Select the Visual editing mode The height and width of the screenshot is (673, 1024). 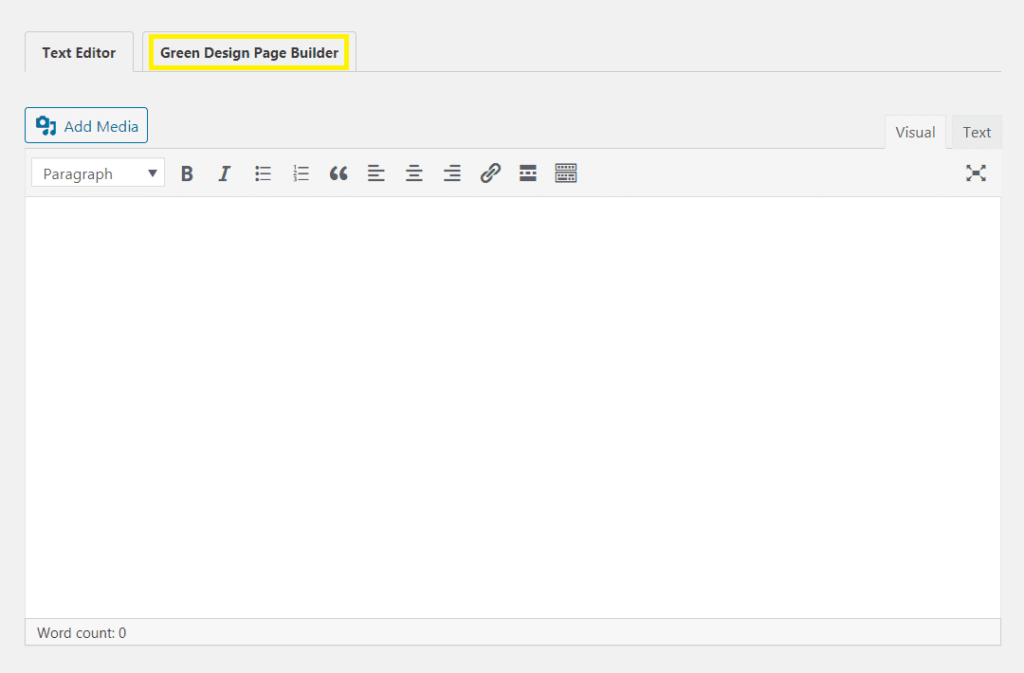point(915,131)
